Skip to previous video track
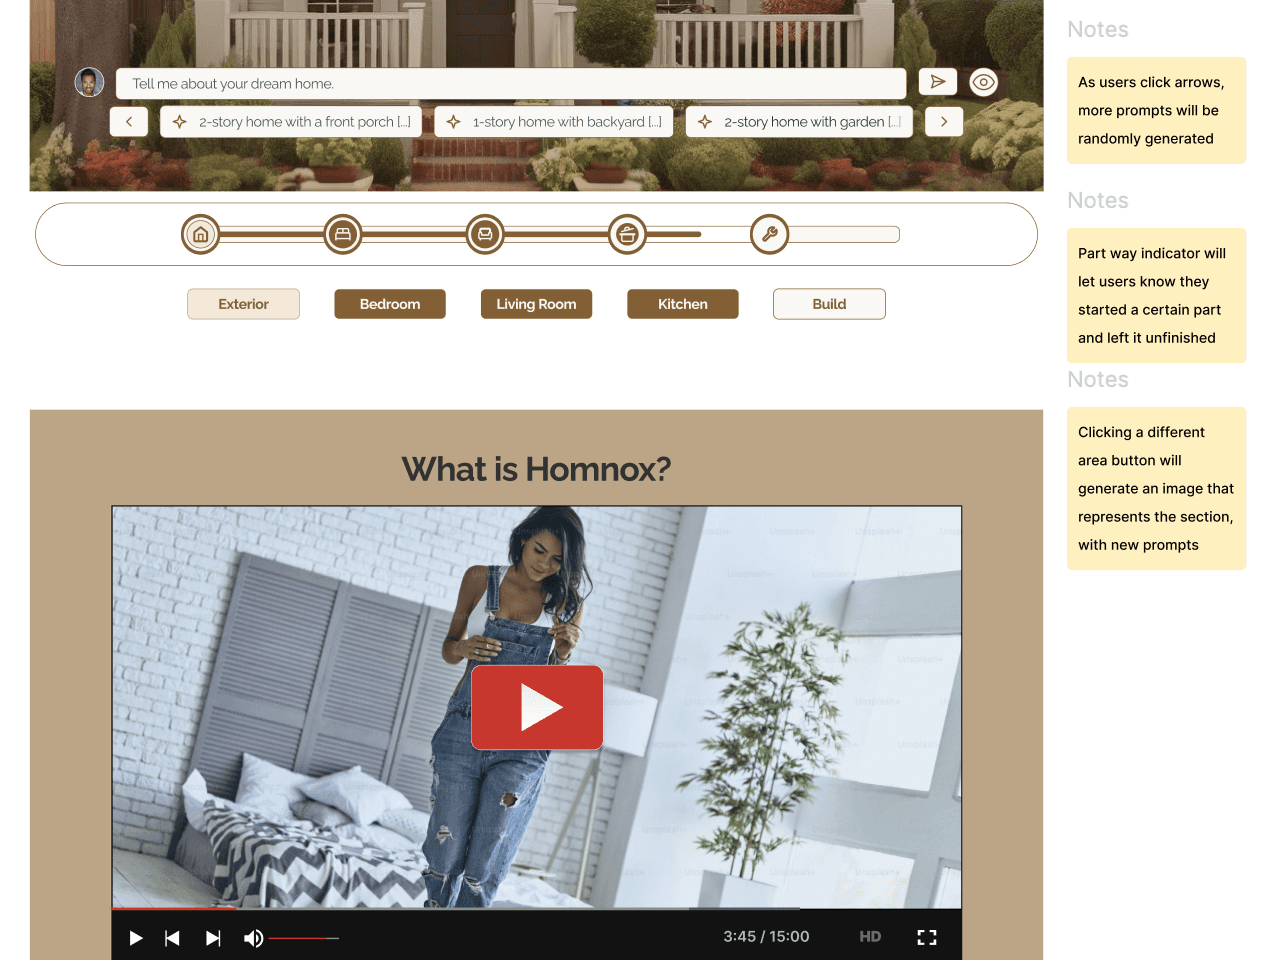The image size is (1280, 960). pos(172,938)
